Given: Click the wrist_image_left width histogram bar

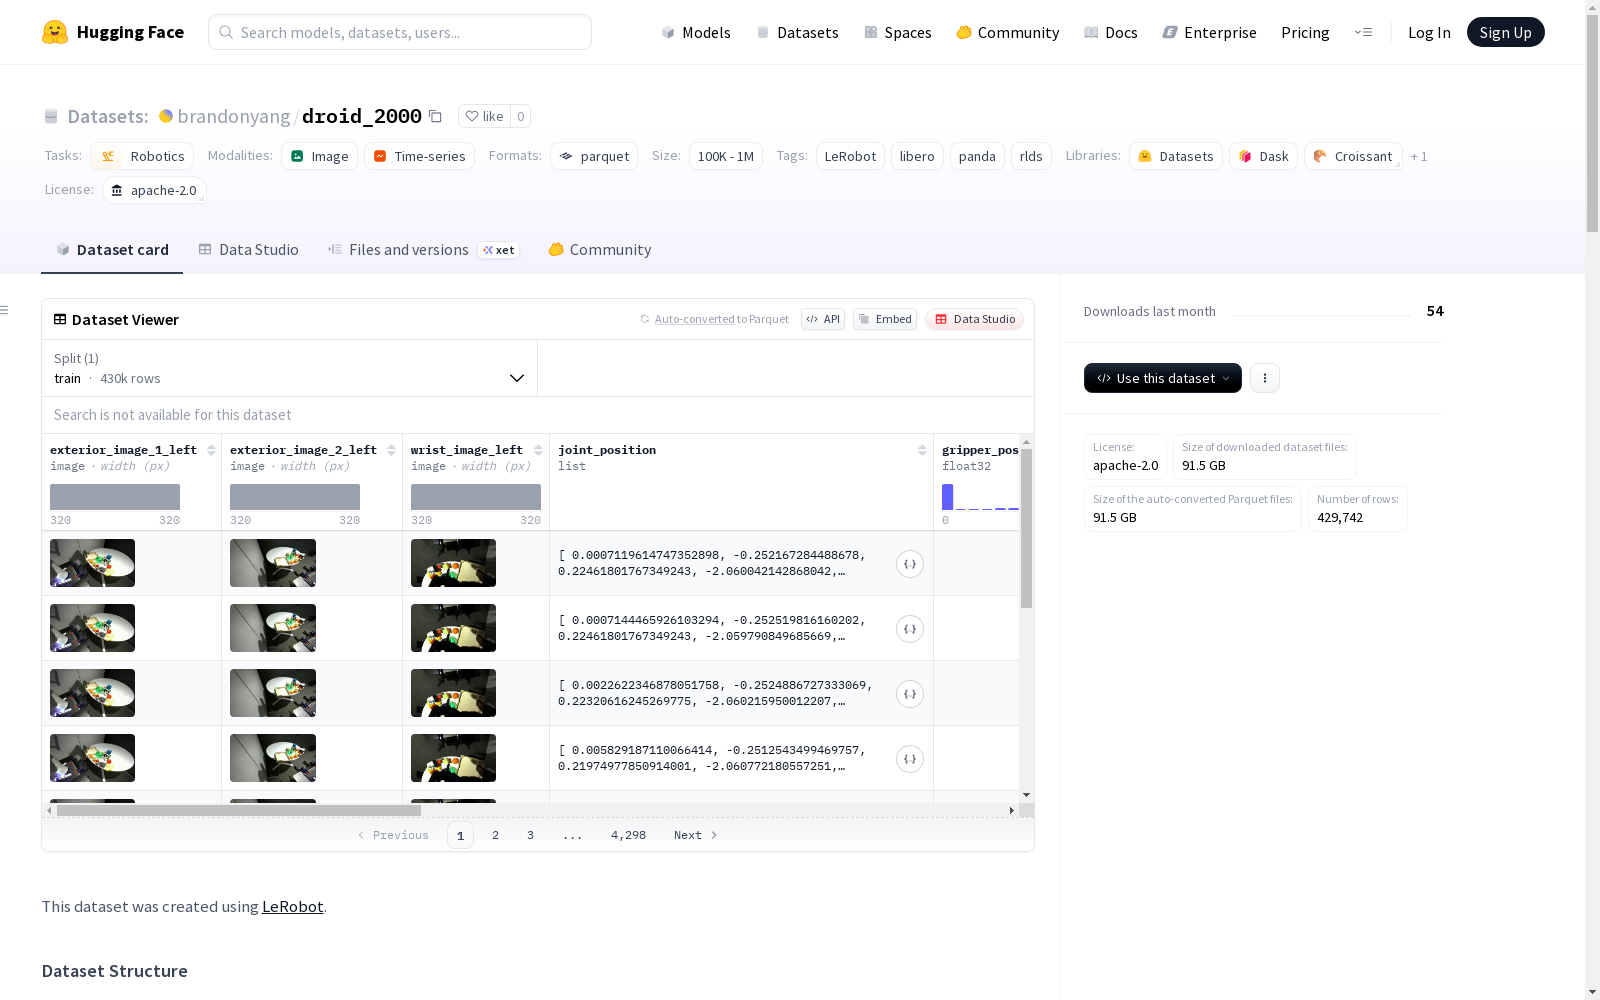Looking at the screenshot, I should tap(476, 497).
